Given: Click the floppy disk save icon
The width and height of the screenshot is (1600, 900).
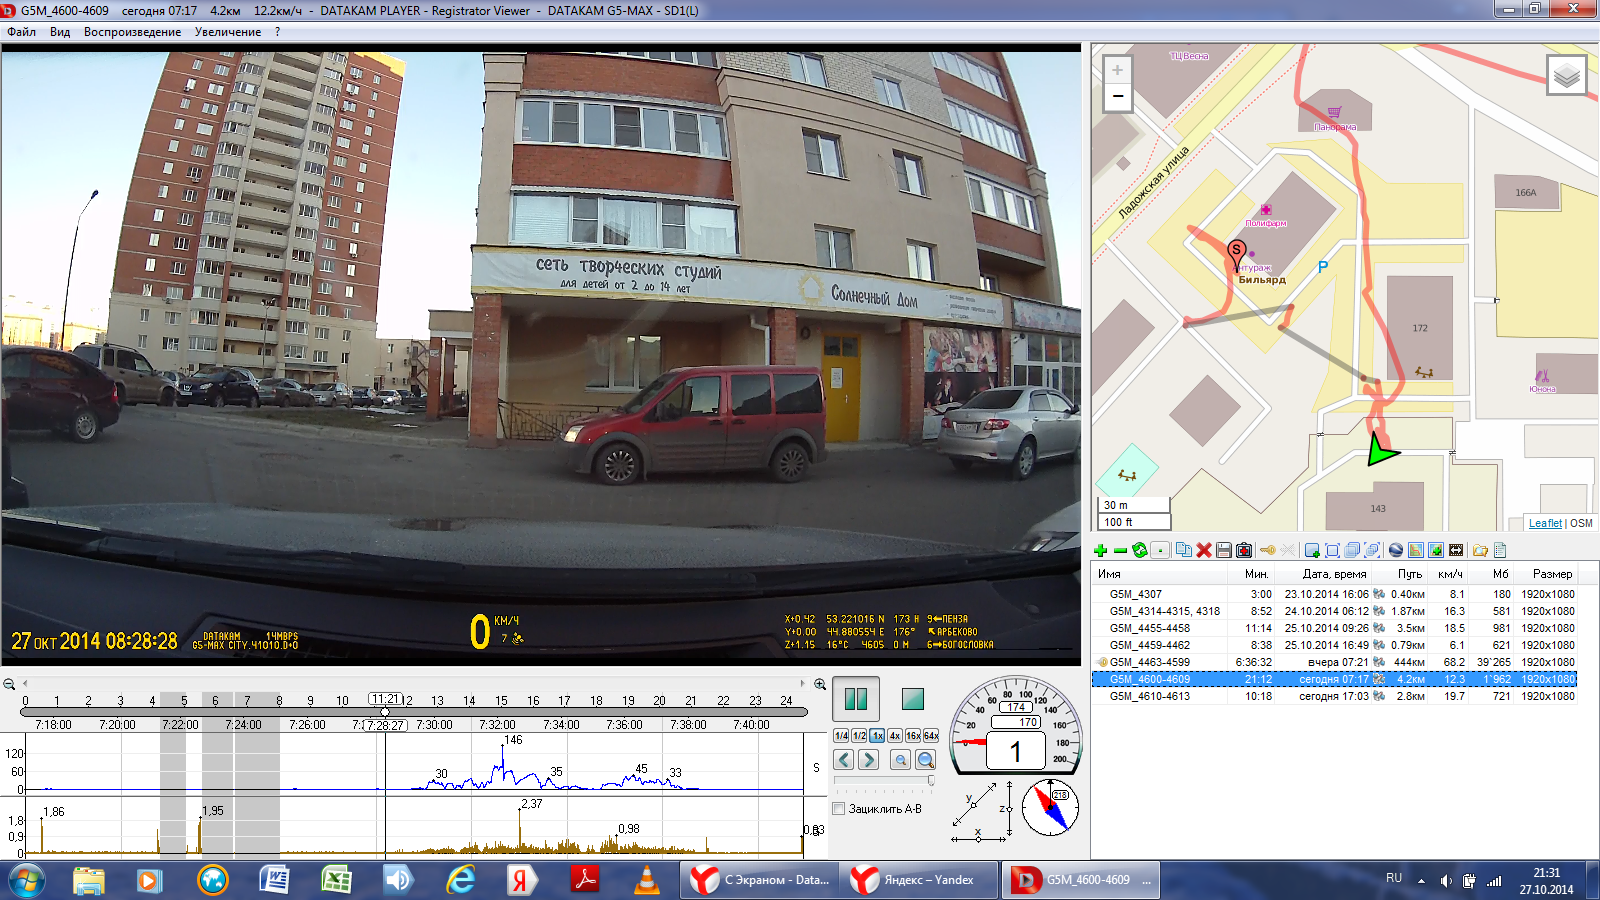Looking at the screenshot, I should pos(1224,550).
